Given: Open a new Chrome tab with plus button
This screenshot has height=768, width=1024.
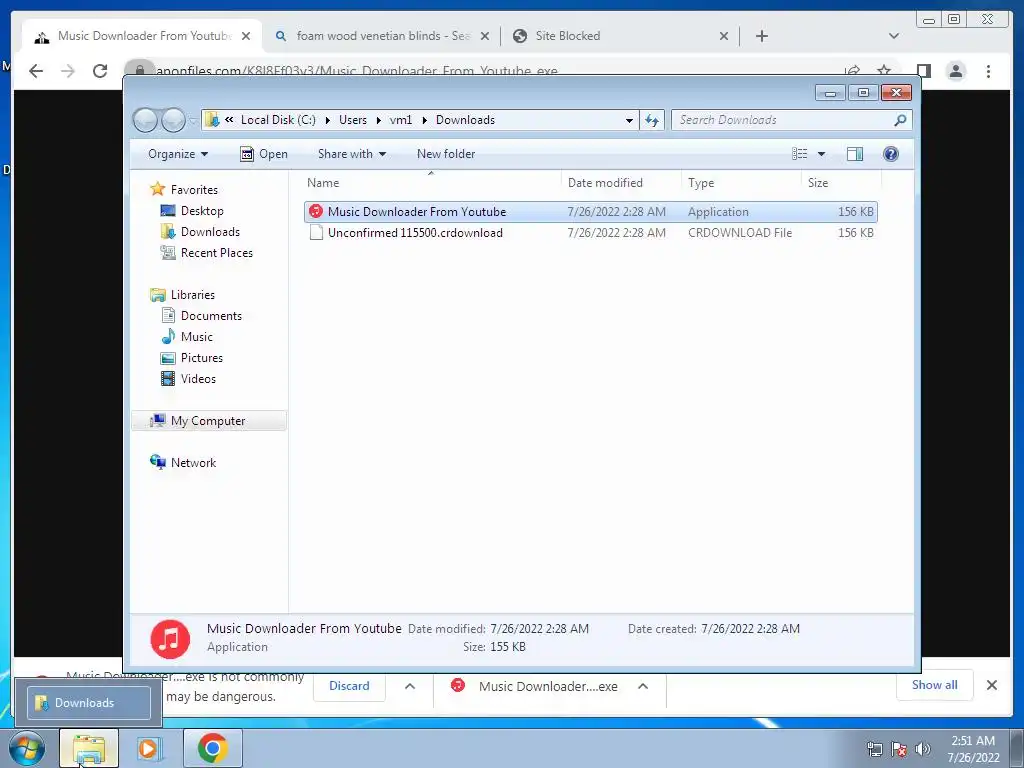Looking at the screenshot, I should (761, 36).
